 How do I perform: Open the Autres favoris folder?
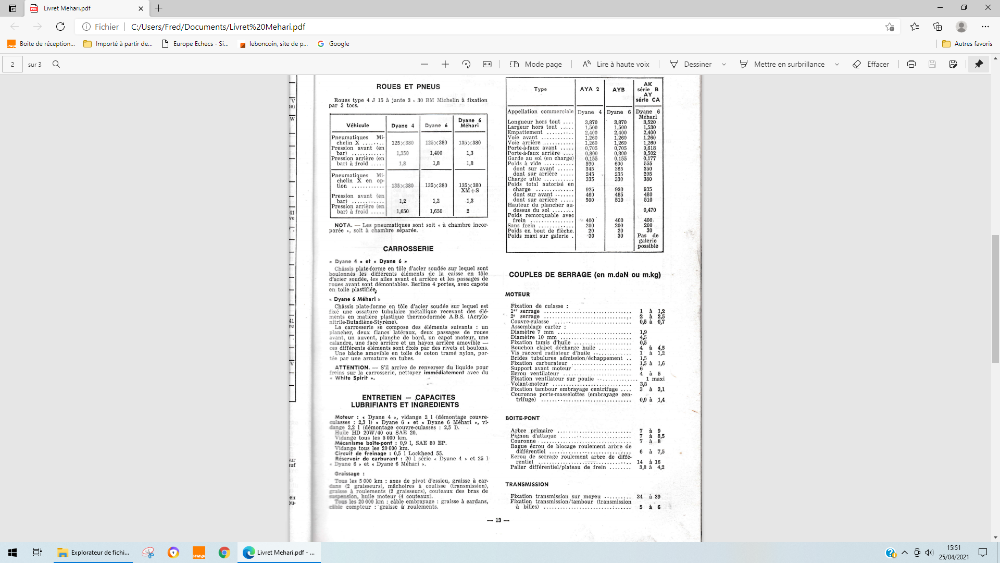(x=967, y=44)
